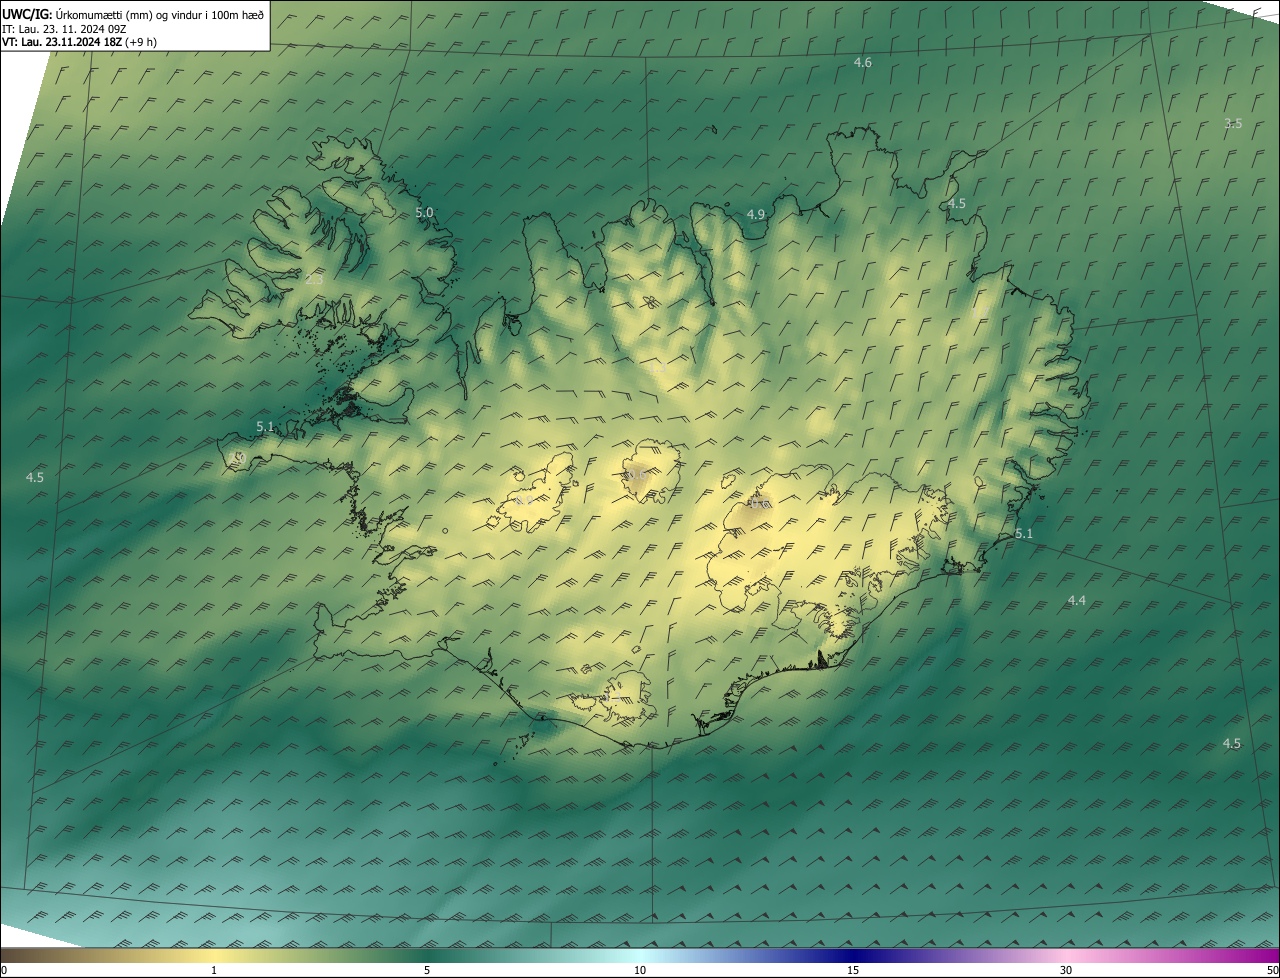Click the '5' tick label on the color scale
This screenshot has height=978, width=1280.
pos(427,971)
